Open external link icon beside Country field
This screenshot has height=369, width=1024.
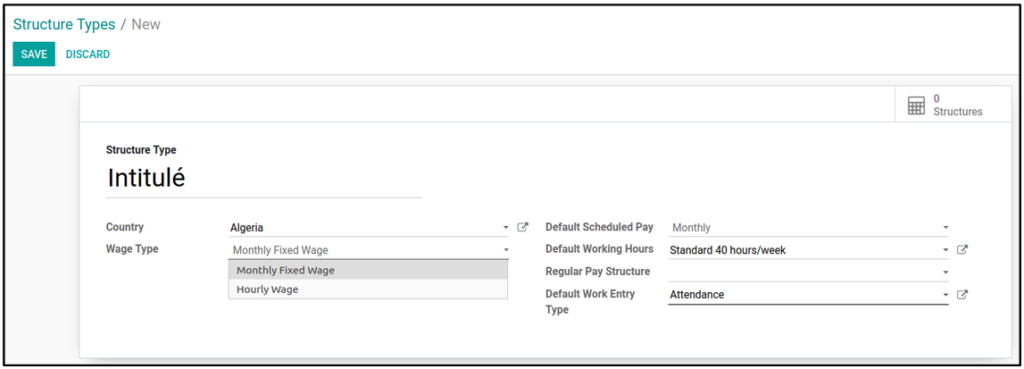click(x=522, y=227)
